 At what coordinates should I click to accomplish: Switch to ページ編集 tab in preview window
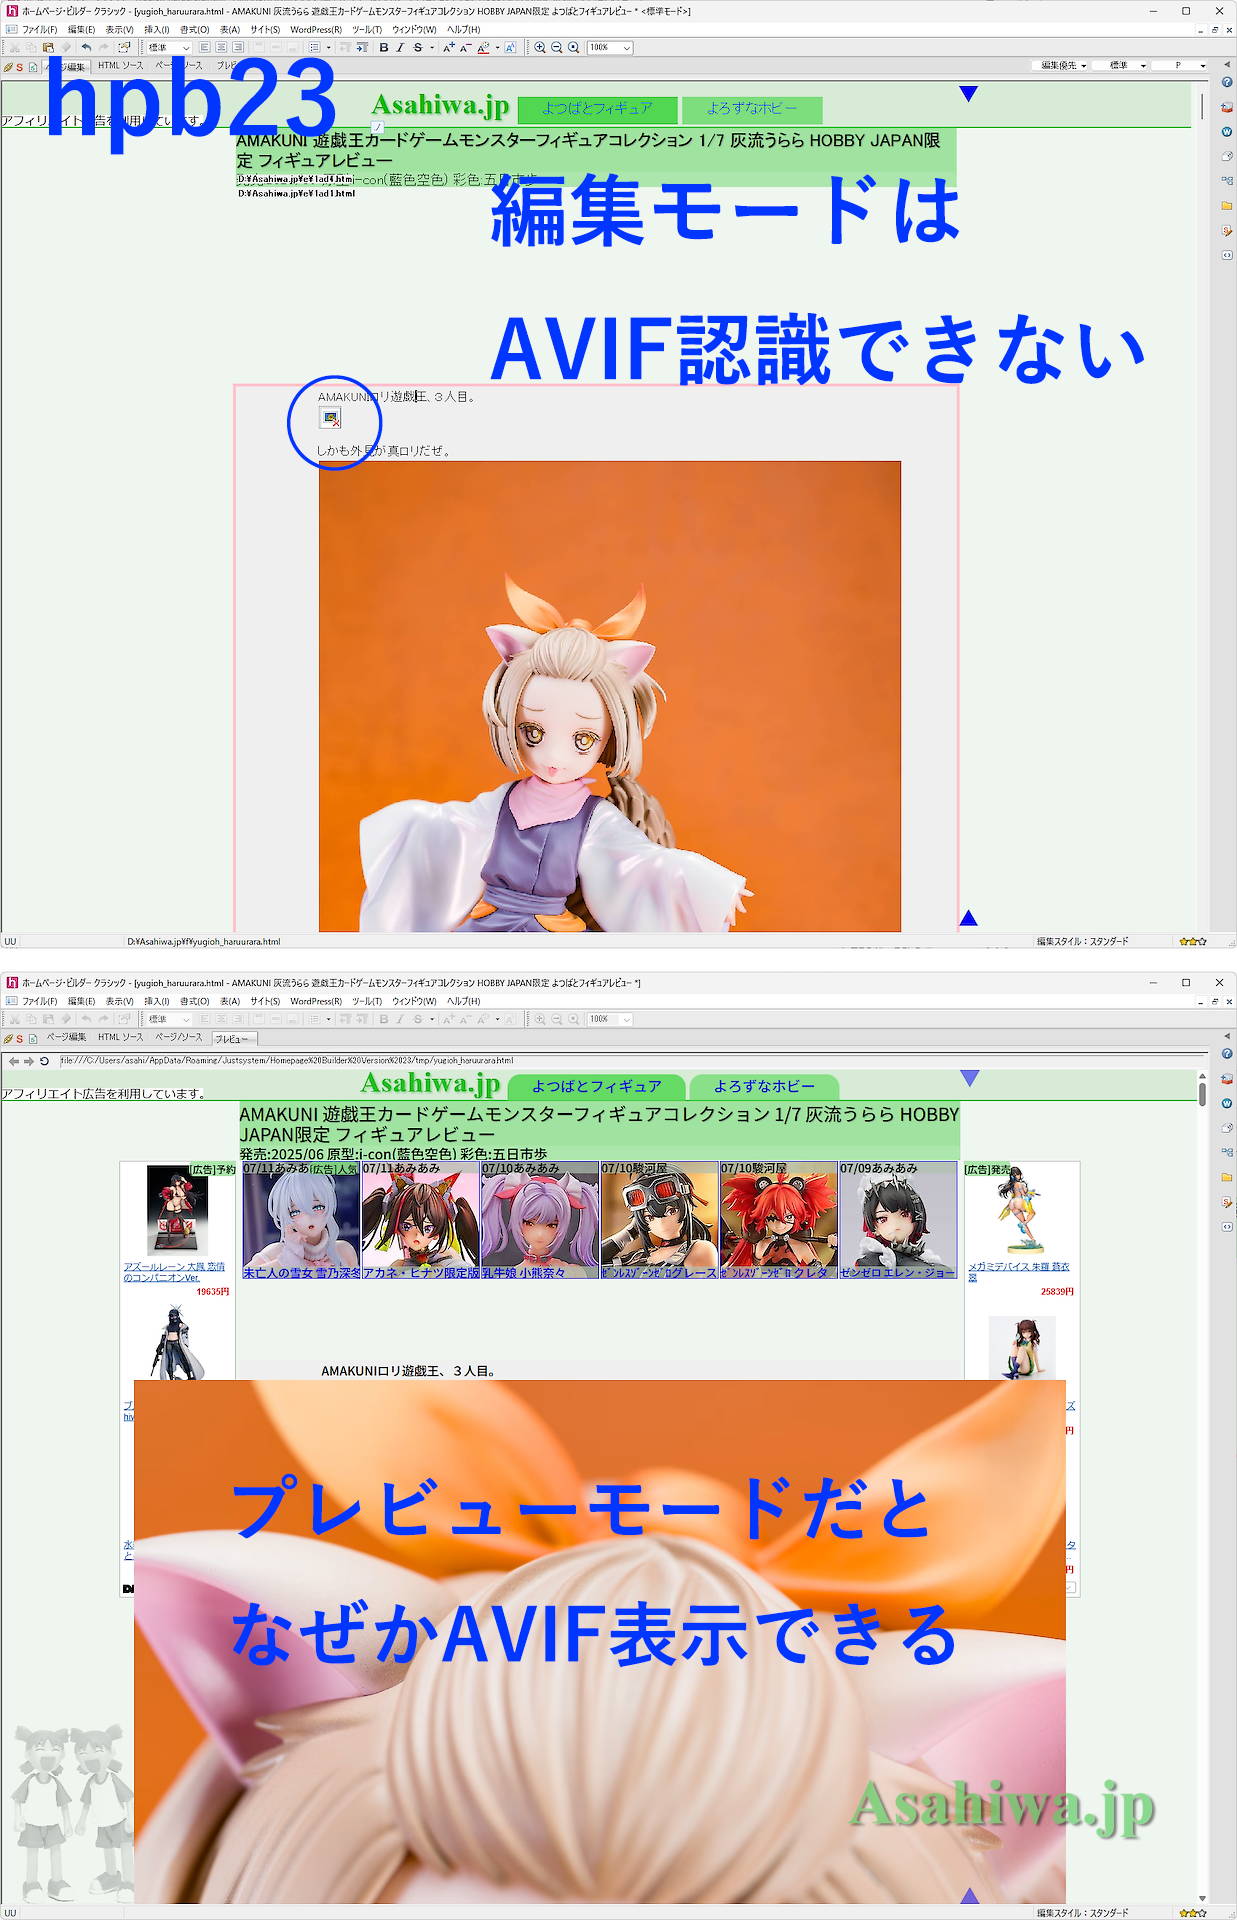66,1038
